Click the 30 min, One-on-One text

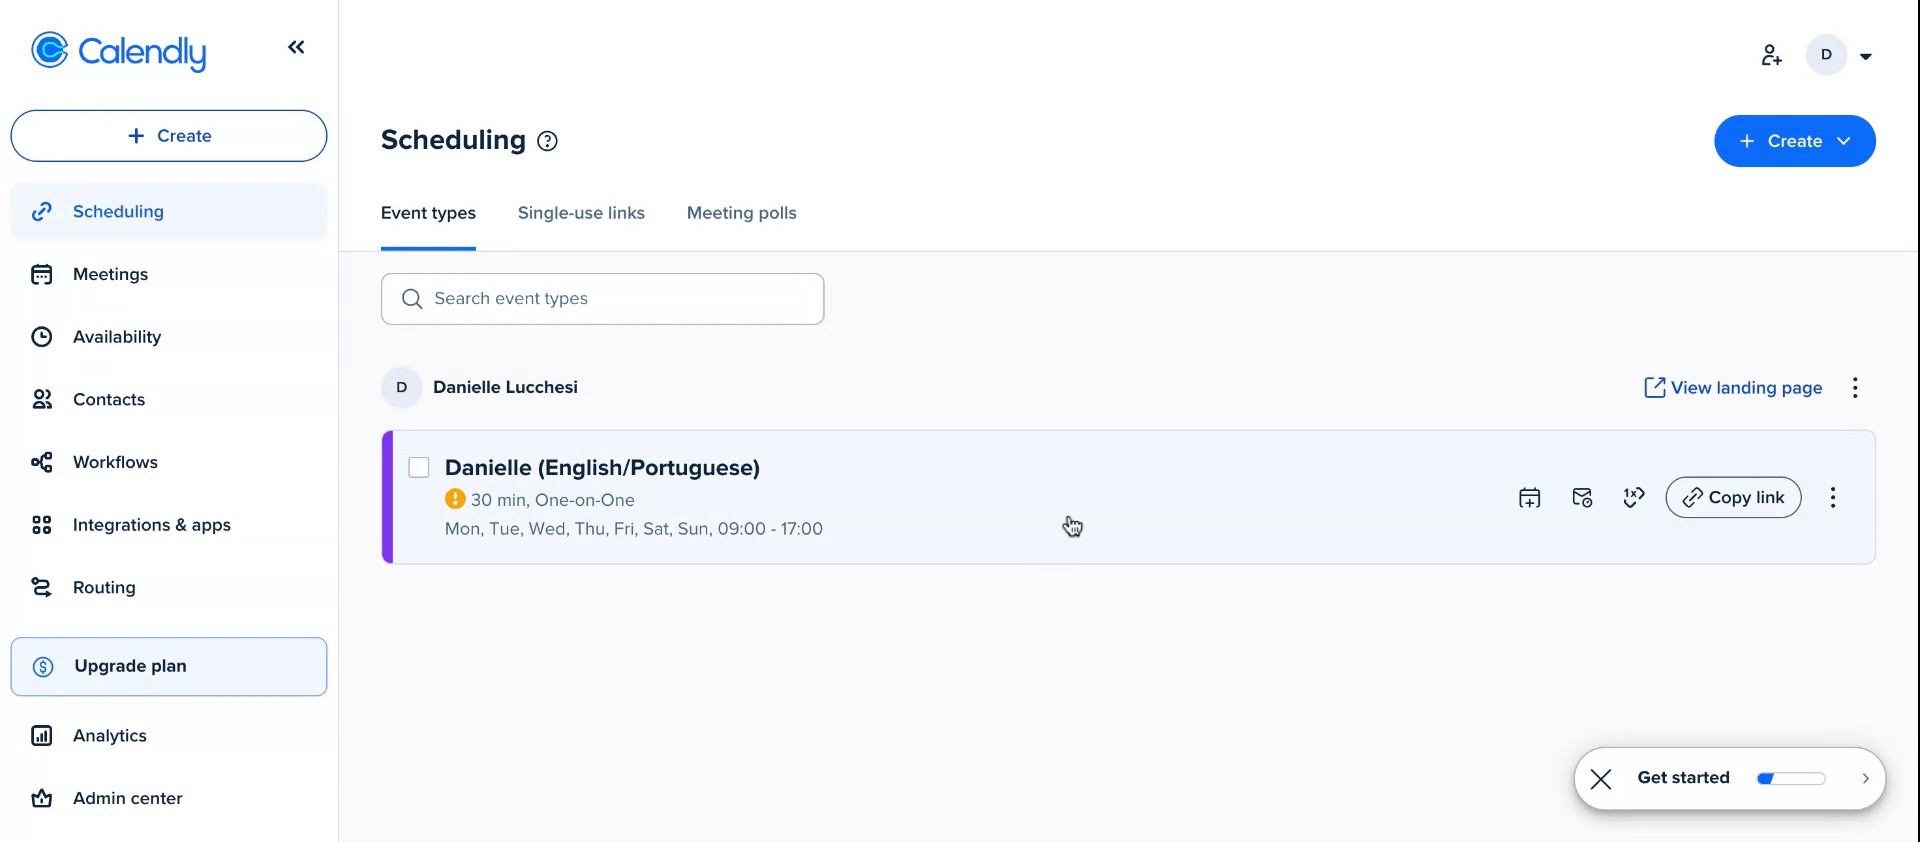pyautogui.click(x=553, y=500)
